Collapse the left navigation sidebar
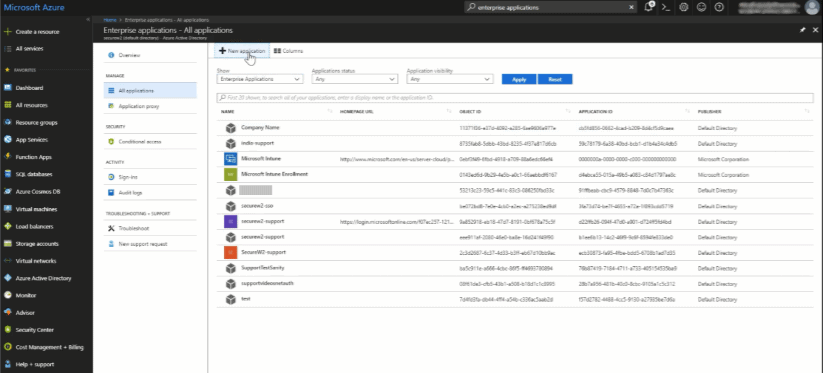This screenshot has height=373, width=823. [88, 19]
